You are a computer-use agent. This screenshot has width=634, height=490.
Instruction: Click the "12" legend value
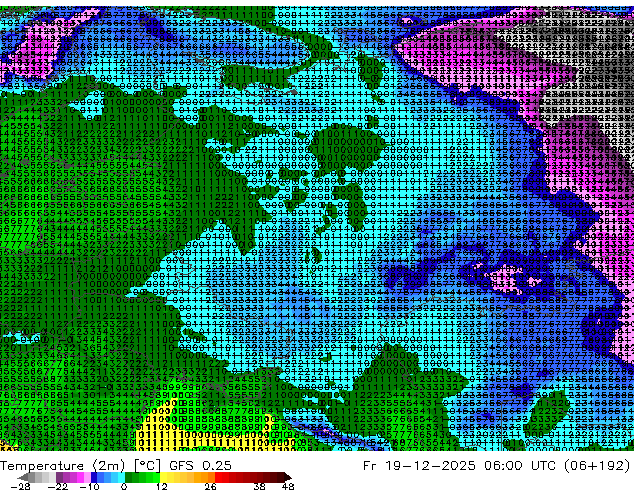pyautogui.click(x=162, y=486)
